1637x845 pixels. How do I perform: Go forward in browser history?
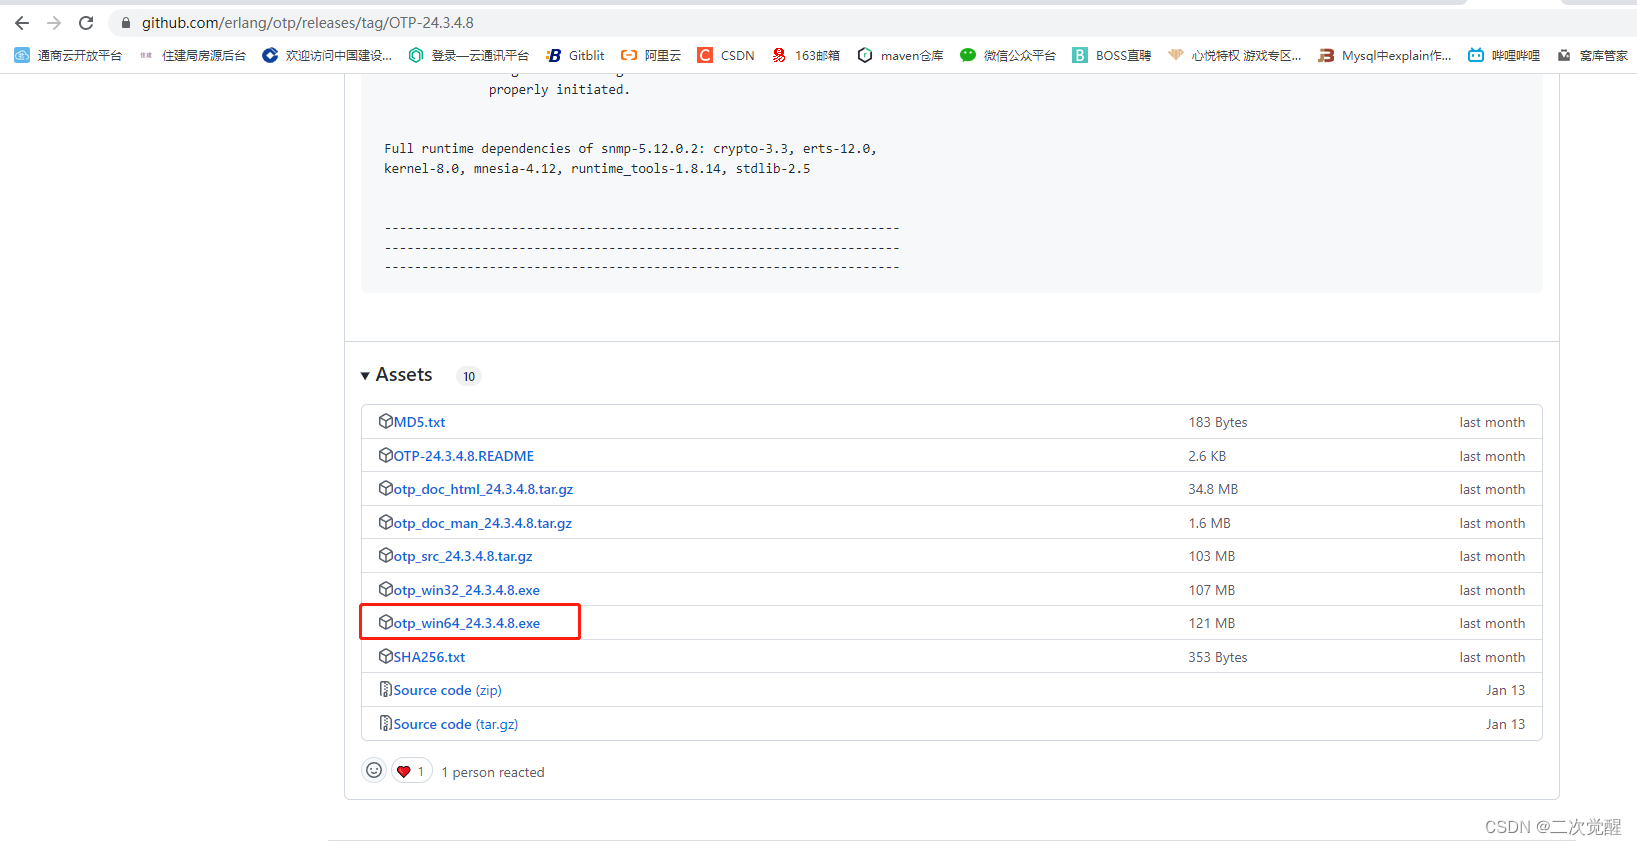[x=54, y=22]
